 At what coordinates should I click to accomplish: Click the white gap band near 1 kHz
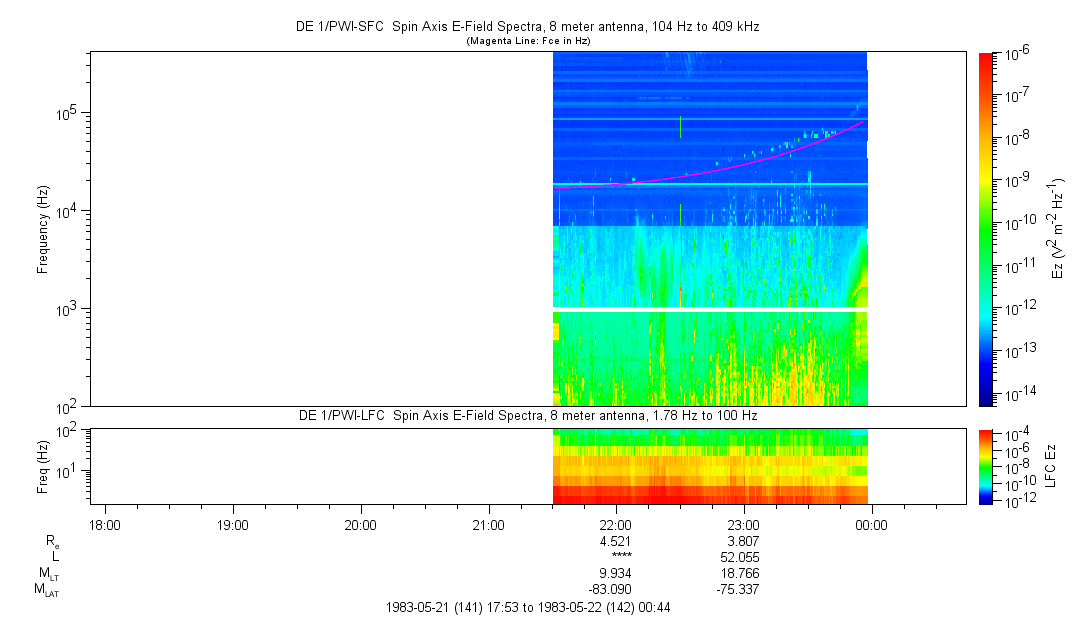click(710, 309)
